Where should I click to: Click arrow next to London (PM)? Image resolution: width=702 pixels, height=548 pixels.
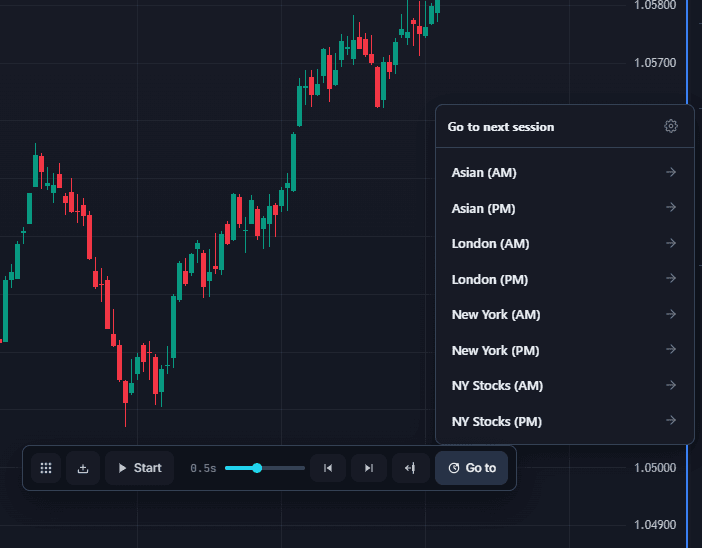(x=671, y=278)
